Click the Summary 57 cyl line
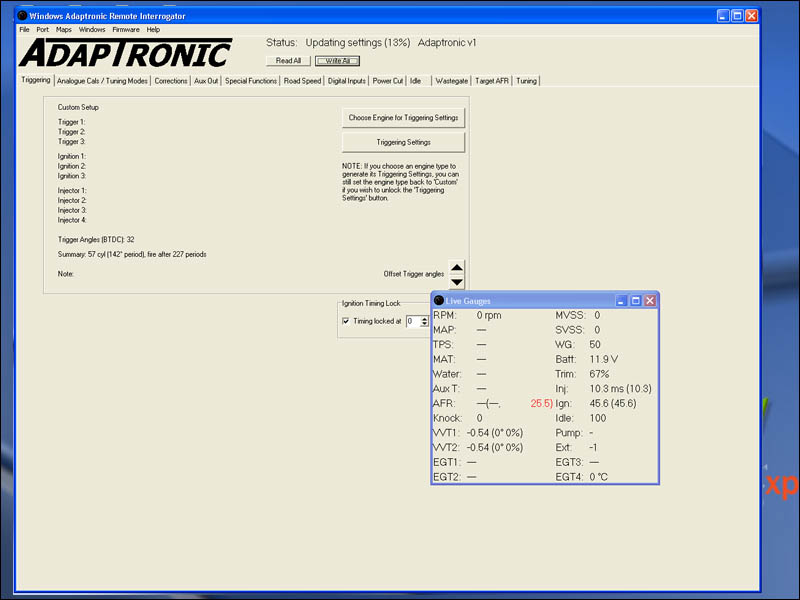 132,254
